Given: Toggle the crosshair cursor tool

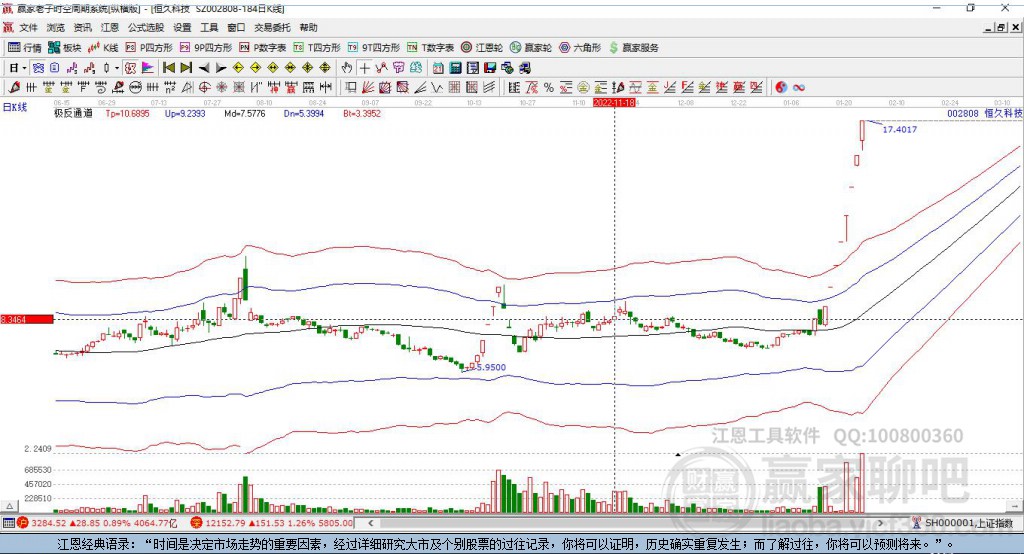Looking at the screenshot, I should tap(364, 68).
